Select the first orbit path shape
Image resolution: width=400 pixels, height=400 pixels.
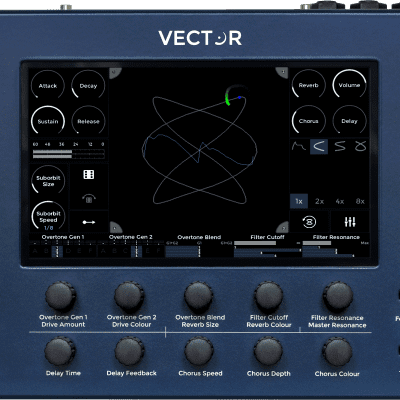coord(299,146)
